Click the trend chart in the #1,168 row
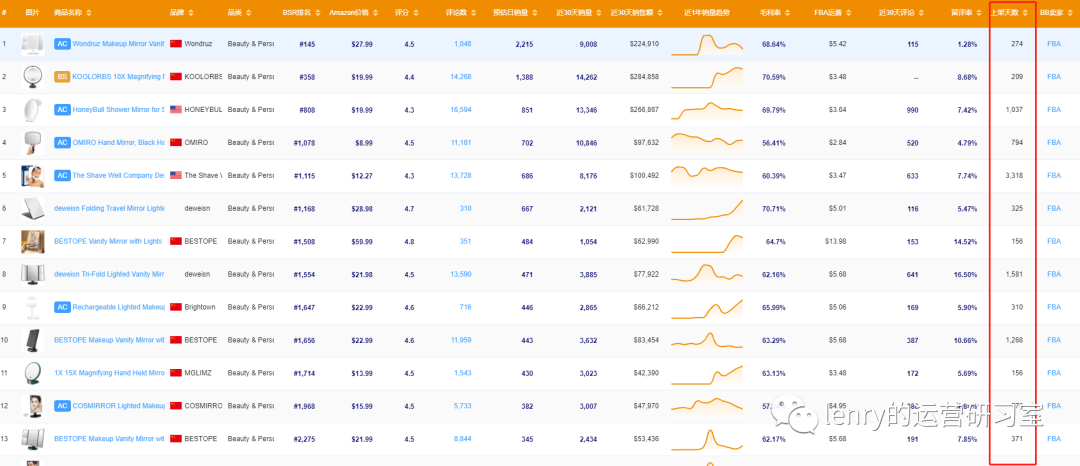This screenshot has width=1080, height=466. click(707, 209)
